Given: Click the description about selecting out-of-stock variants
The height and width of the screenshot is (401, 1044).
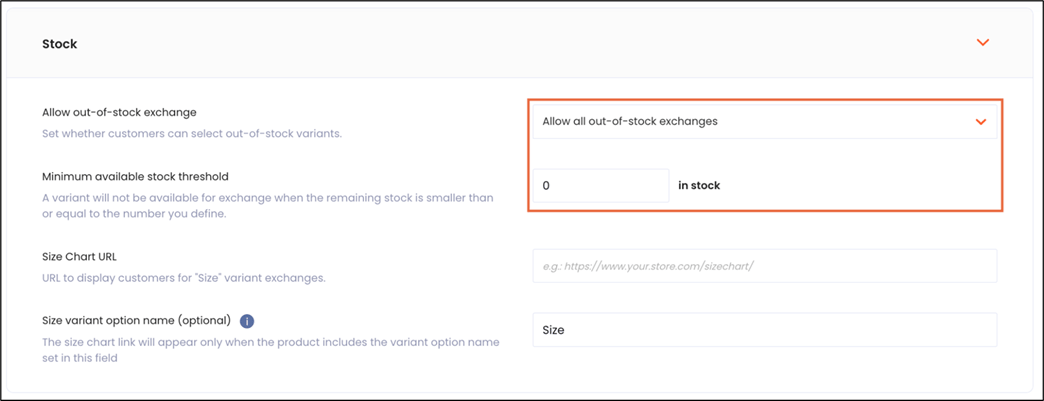Looking at the screenshot, I should [x=192, y=133].
